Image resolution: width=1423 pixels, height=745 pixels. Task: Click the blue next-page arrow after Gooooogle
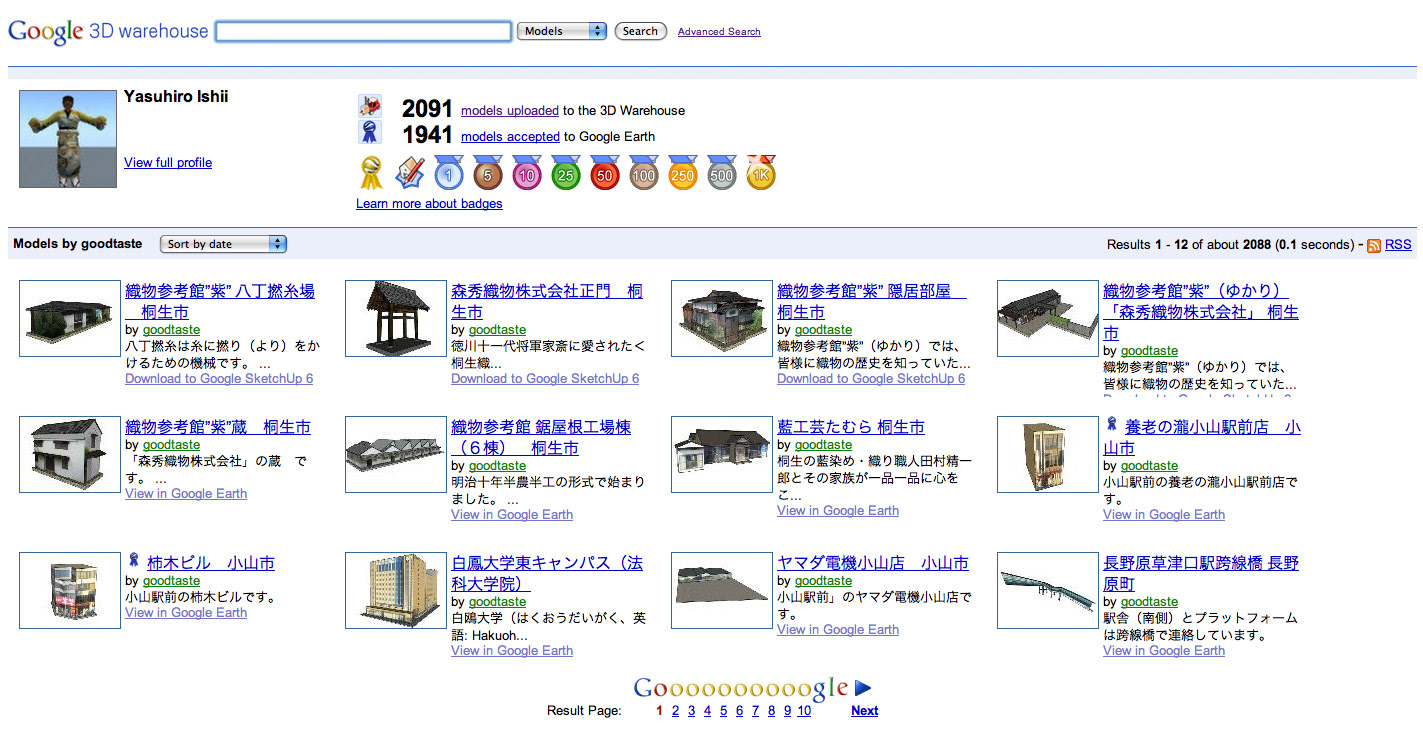click(864, 688)
